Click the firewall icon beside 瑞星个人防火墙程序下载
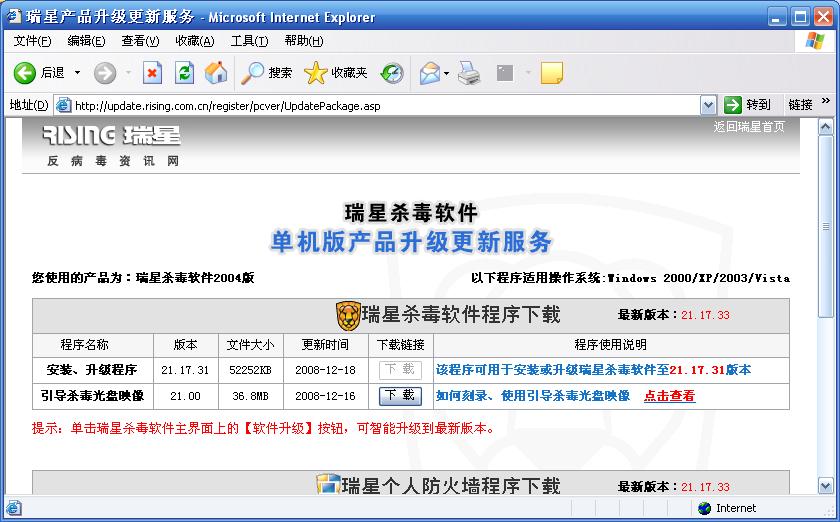This screenshot has width=840, height=522. point(328,484)
